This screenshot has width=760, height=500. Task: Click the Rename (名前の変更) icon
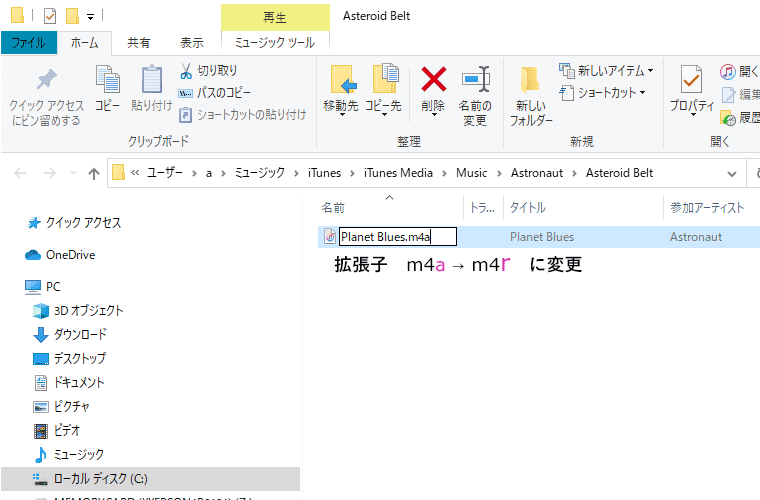tap(475, 79)
